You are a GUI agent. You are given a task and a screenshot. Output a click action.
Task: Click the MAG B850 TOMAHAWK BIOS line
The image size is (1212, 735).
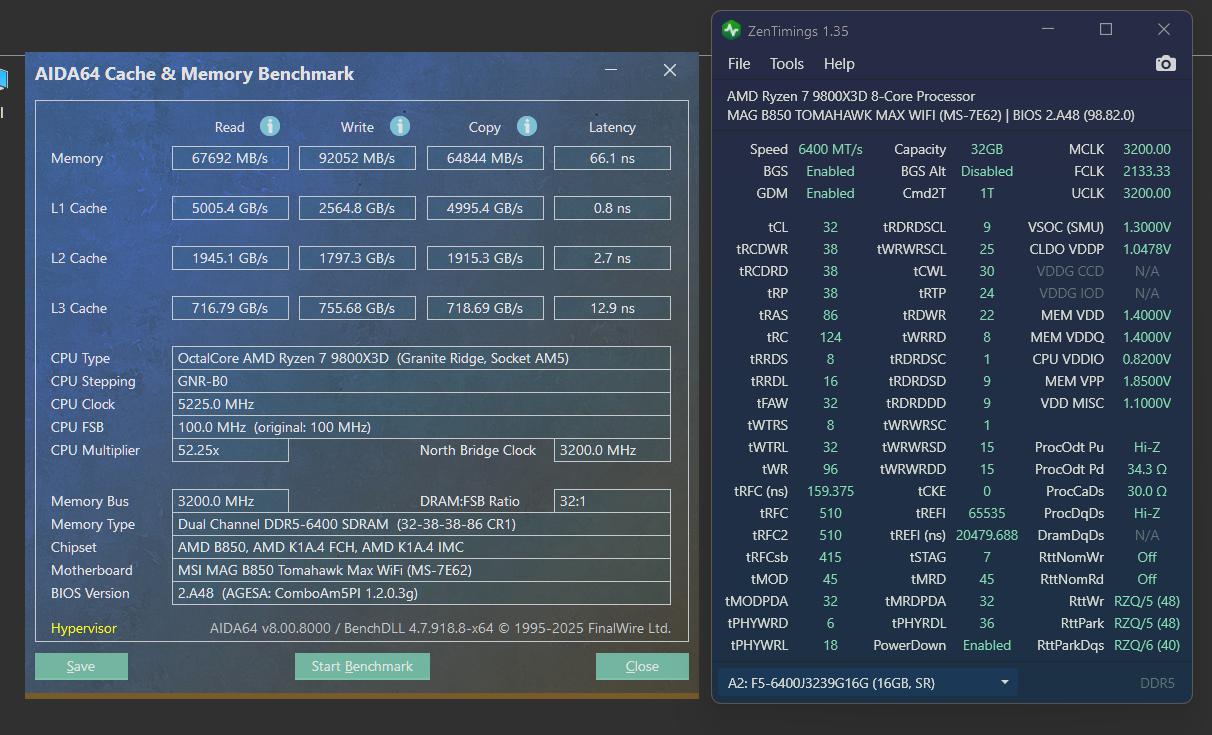point(931,115)
